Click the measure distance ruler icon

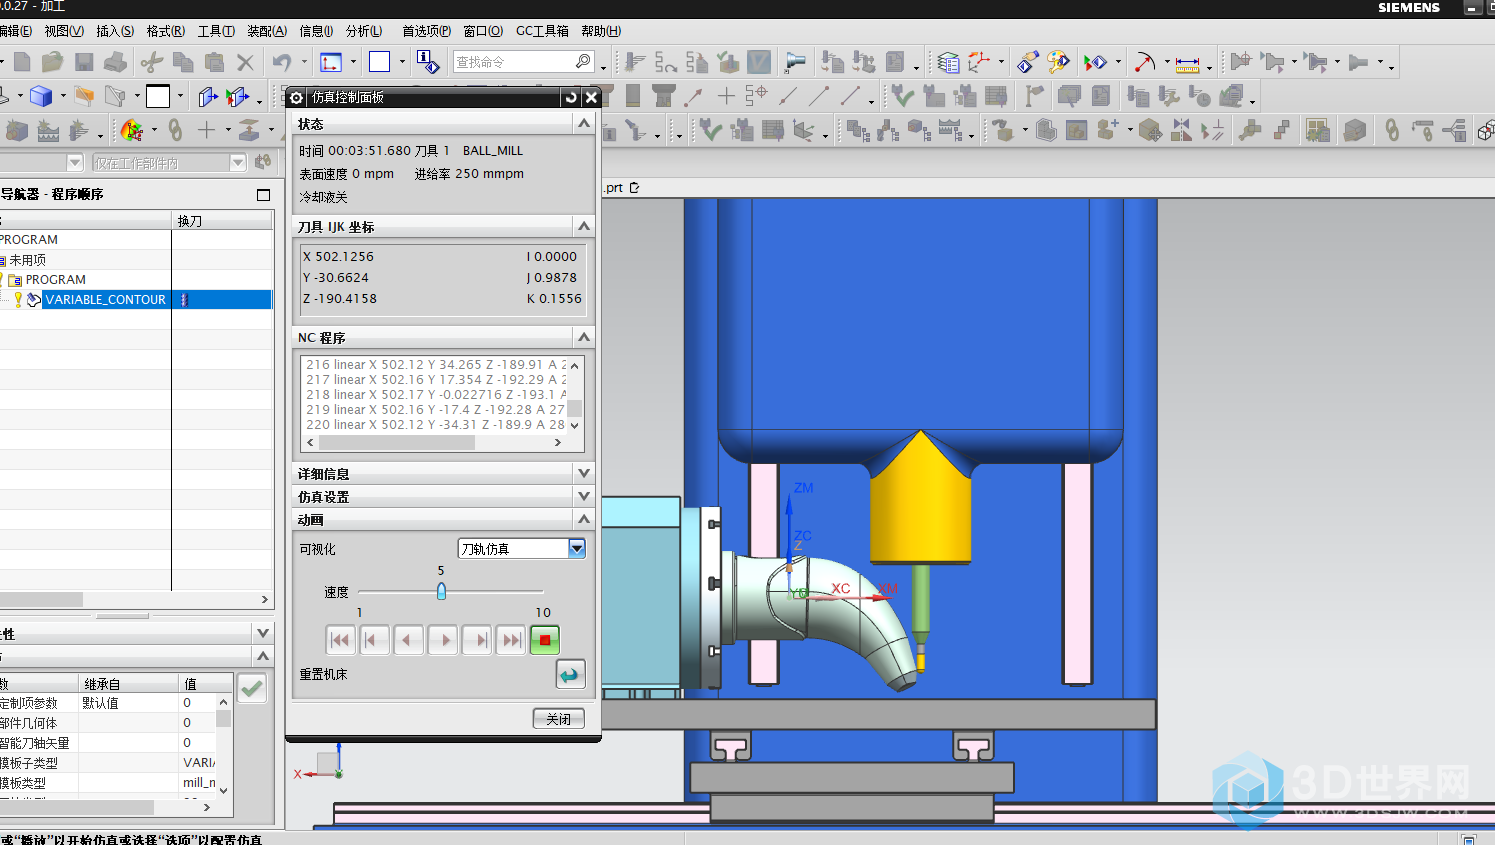pos(1187,64)
